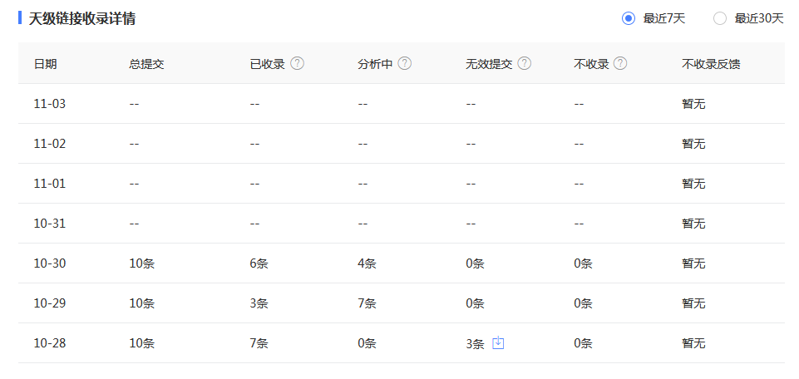Click the 天级链接收录详情 section title
This screenshot has width=799, height=379.
pyautogui.click(x=82, y=19)
